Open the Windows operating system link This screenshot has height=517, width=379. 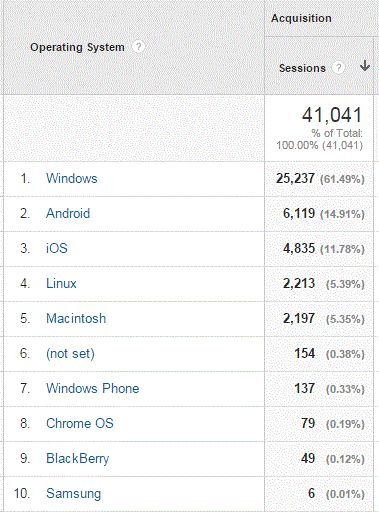(72, 178)
